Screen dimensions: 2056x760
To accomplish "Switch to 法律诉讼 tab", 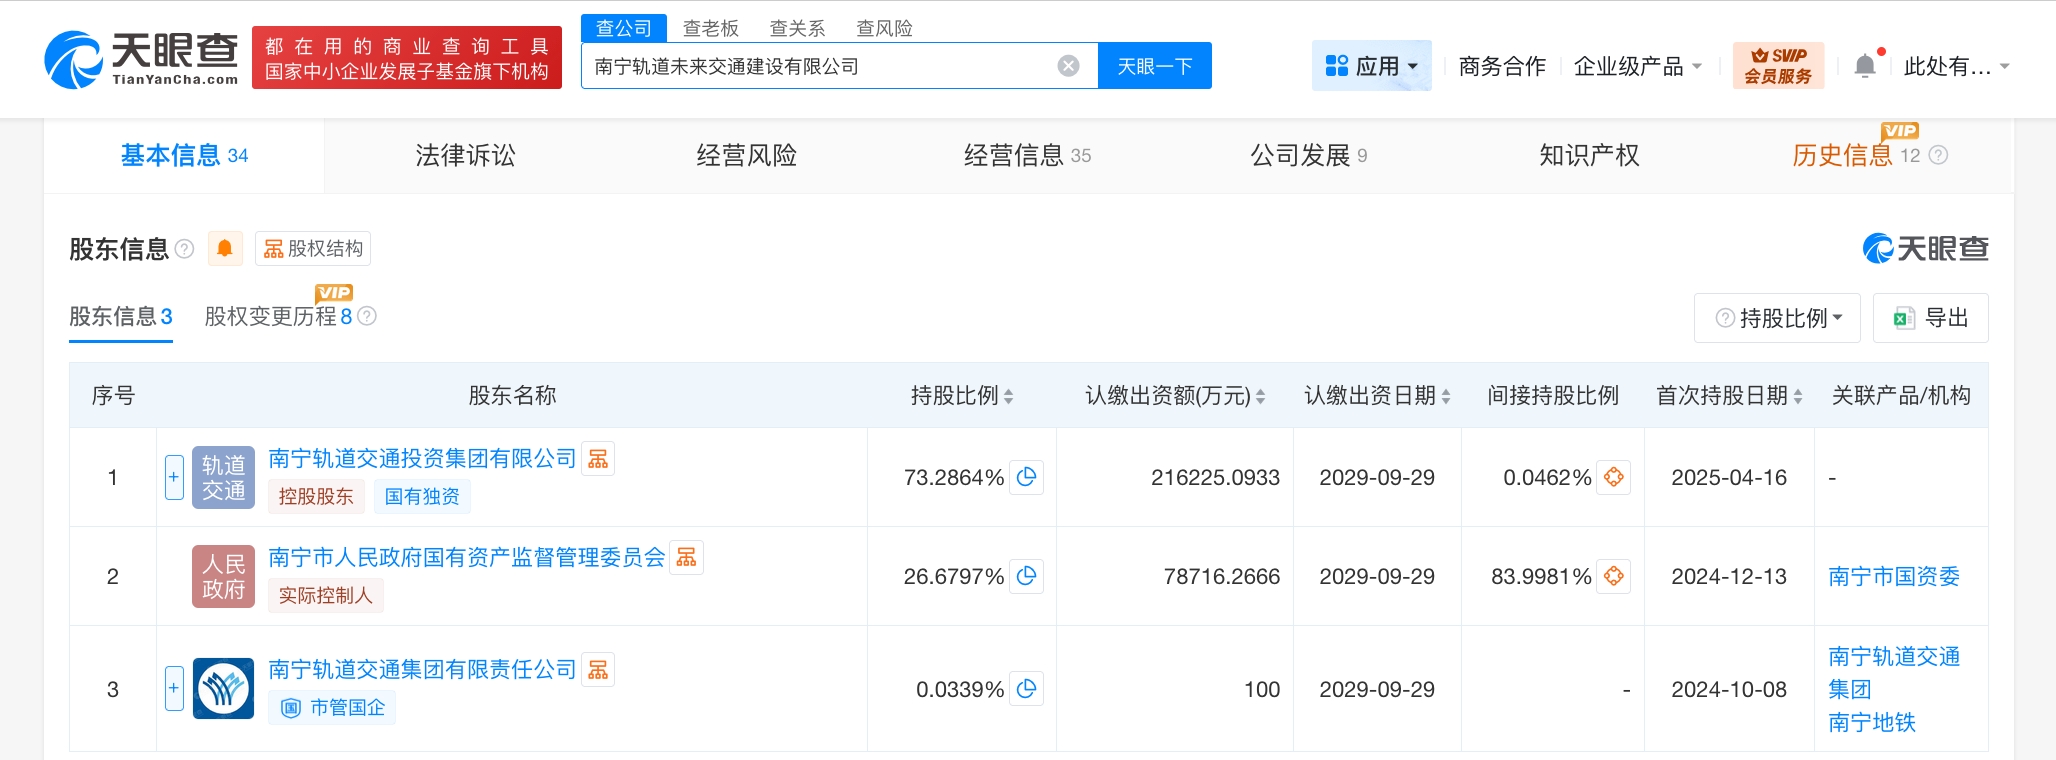I will click(x=465, y=155).
